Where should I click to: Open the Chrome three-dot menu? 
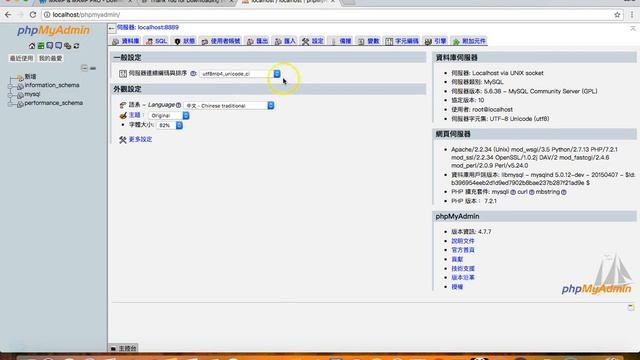(x=632, y=15)
